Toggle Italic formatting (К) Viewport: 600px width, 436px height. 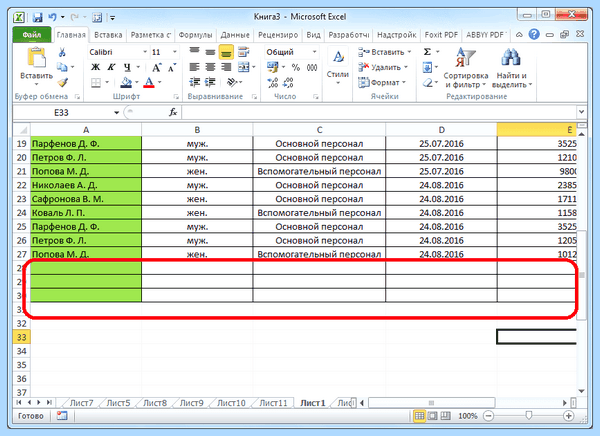tap(111, 67)
